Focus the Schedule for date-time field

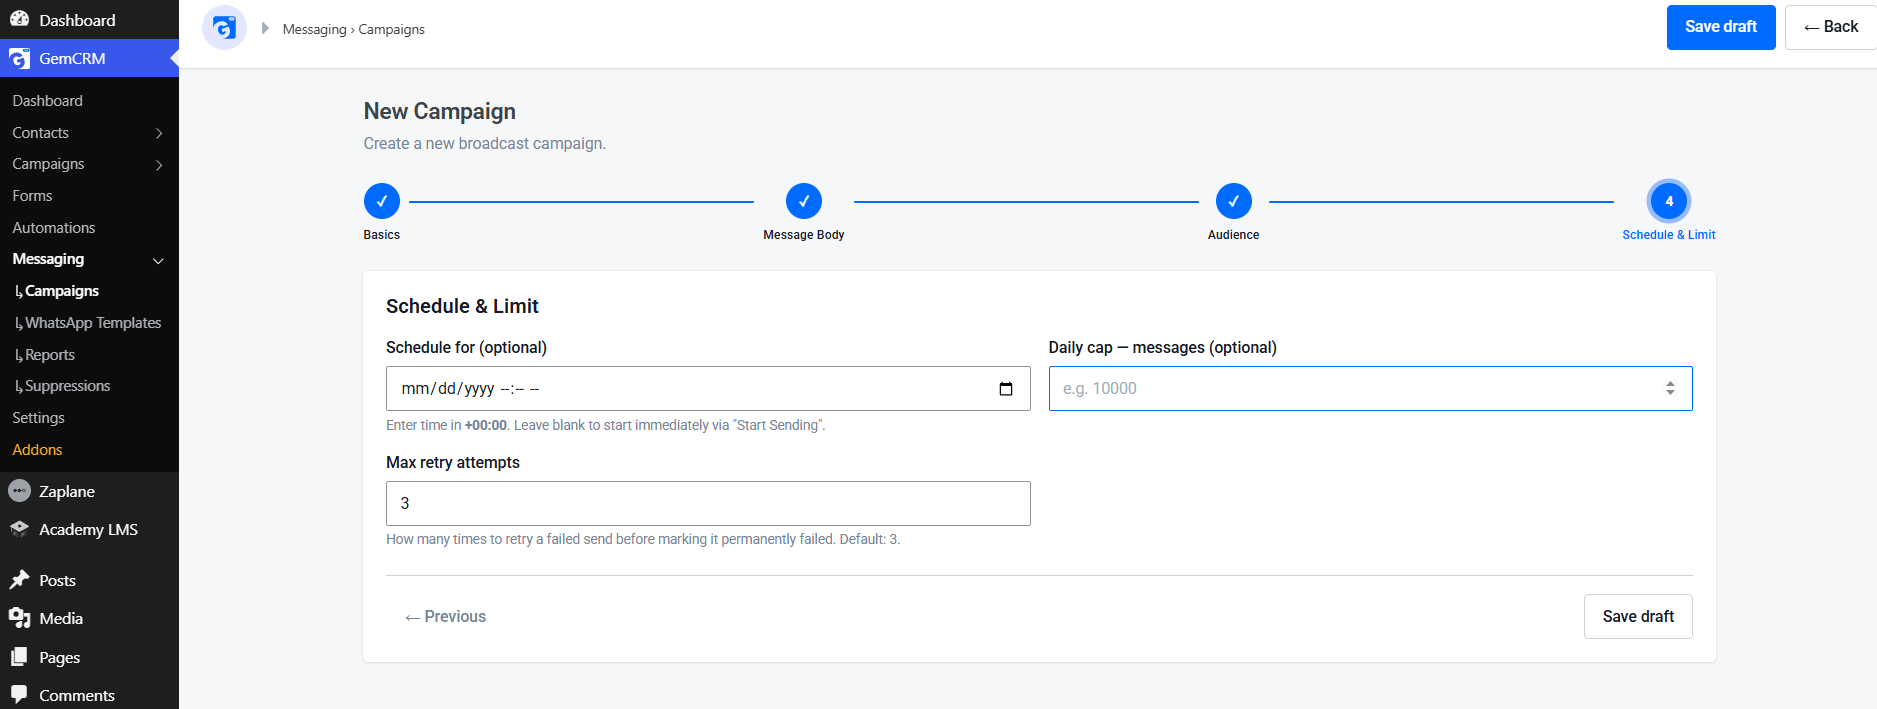(708, 389)
